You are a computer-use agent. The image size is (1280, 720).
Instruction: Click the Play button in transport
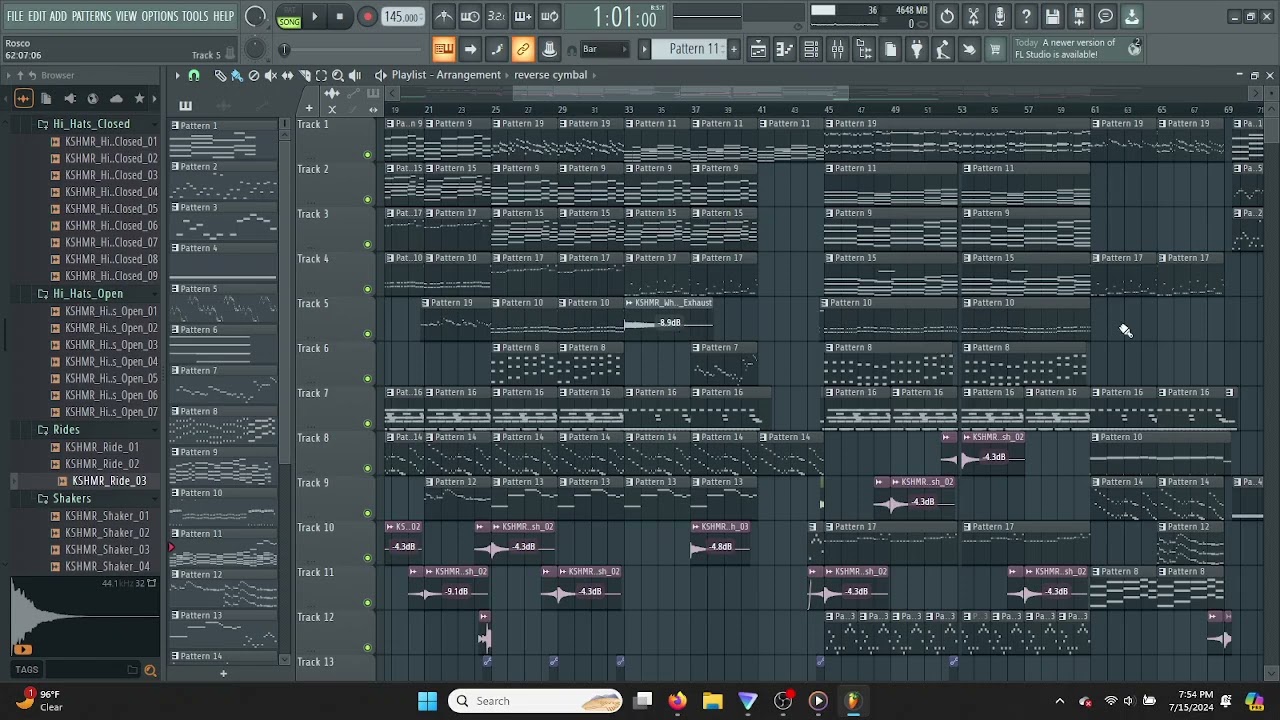(x=314, y=17)
